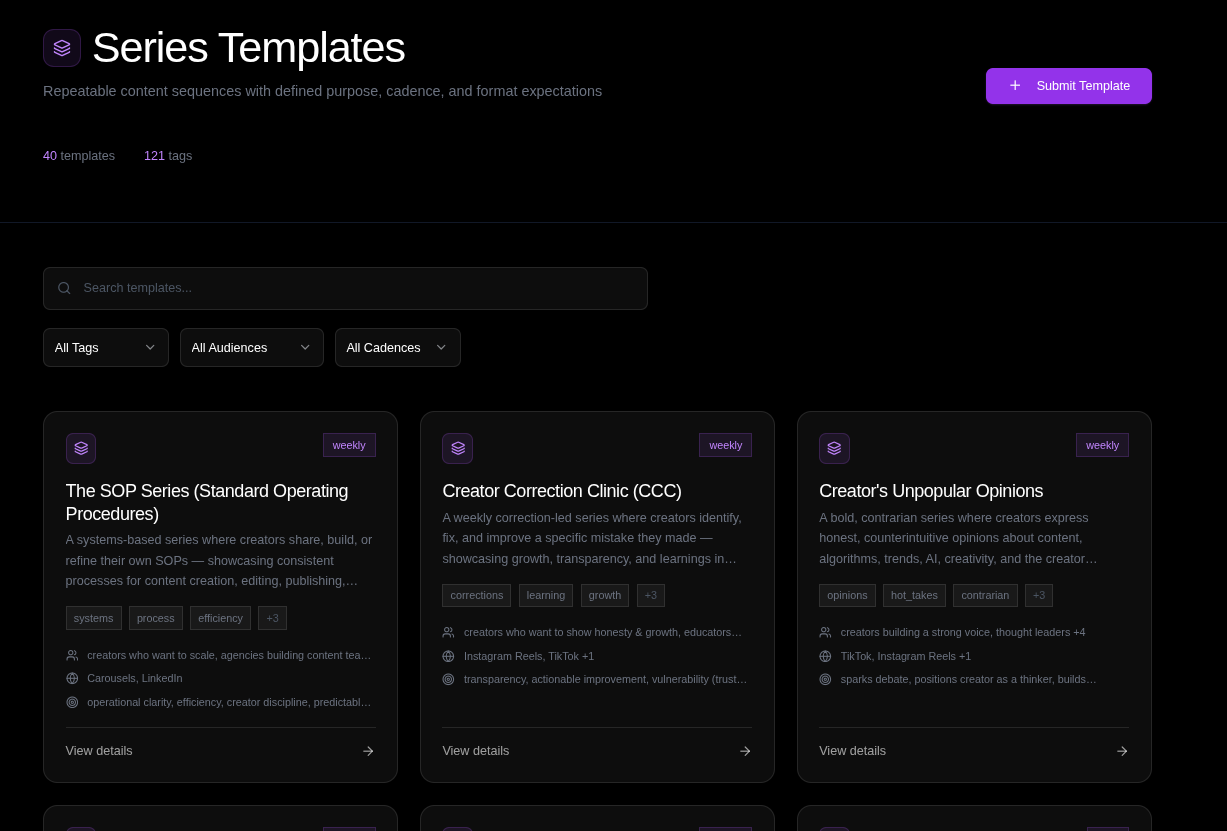Click the +3 chip on Creator's Unpopular Opinions card
1227x831 pixels.
(1039, 596)
